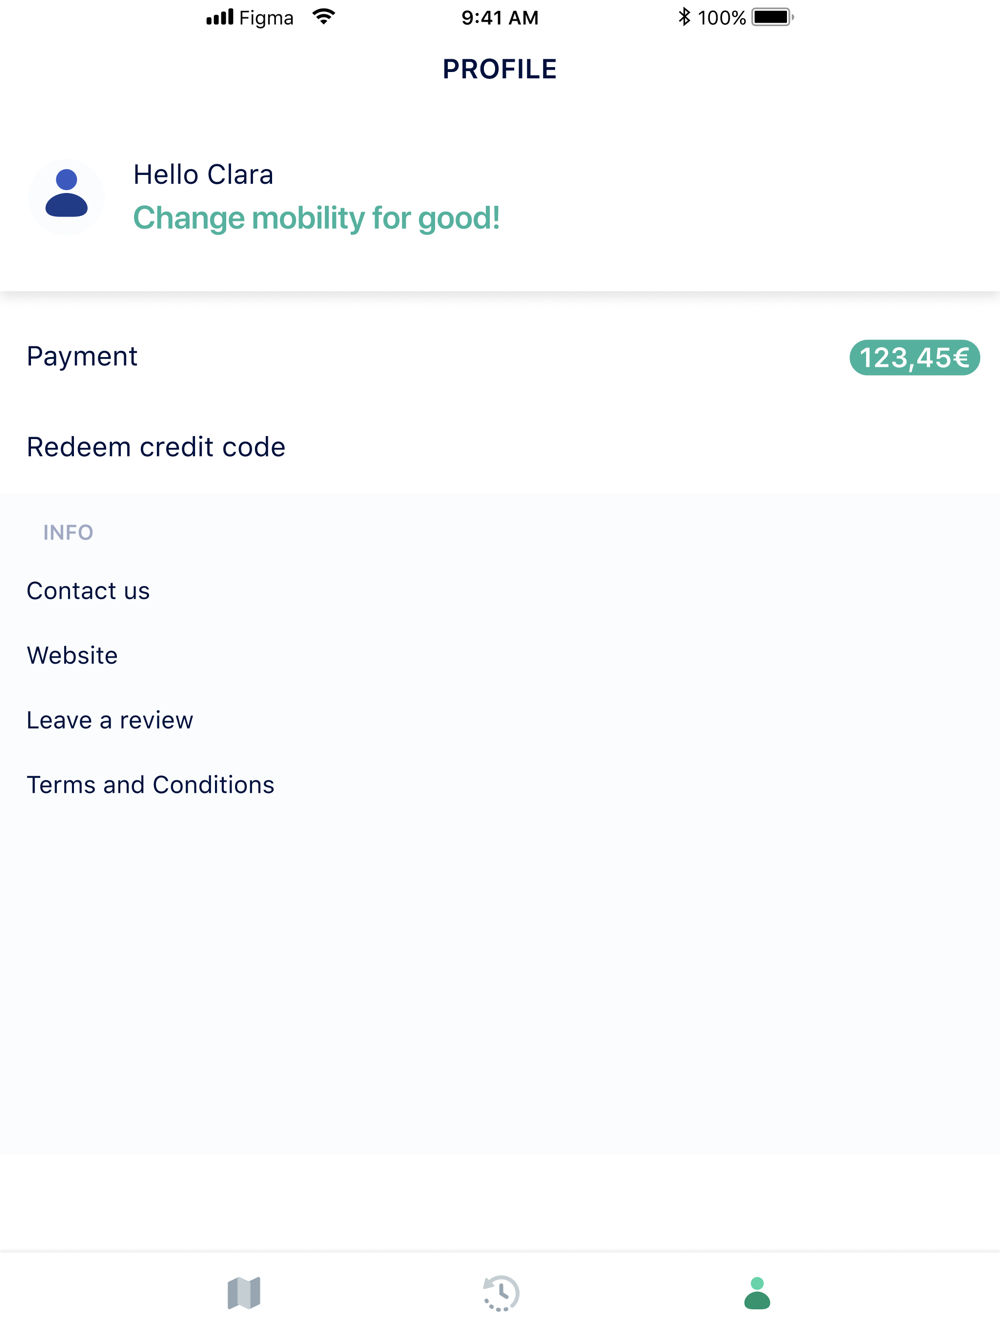View Terms and Conditions

150,785
